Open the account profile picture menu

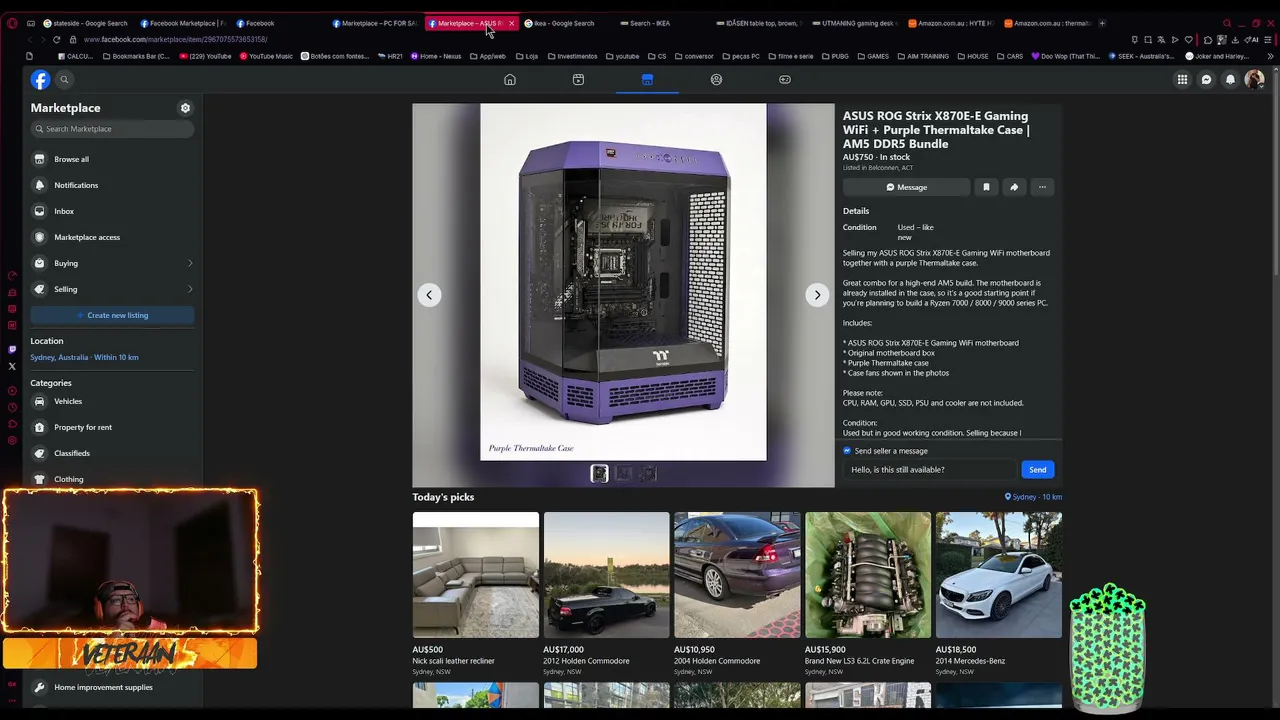point(1254,80)
